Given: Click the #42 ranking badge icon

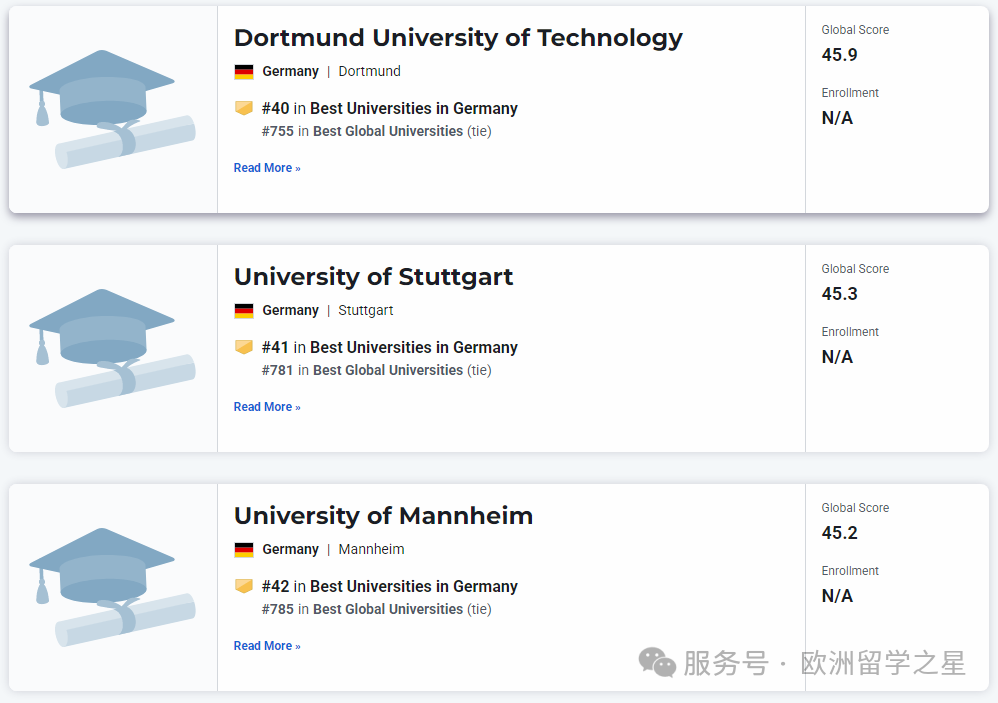Looking at the screenshot, I should click(x=244, y=586).
